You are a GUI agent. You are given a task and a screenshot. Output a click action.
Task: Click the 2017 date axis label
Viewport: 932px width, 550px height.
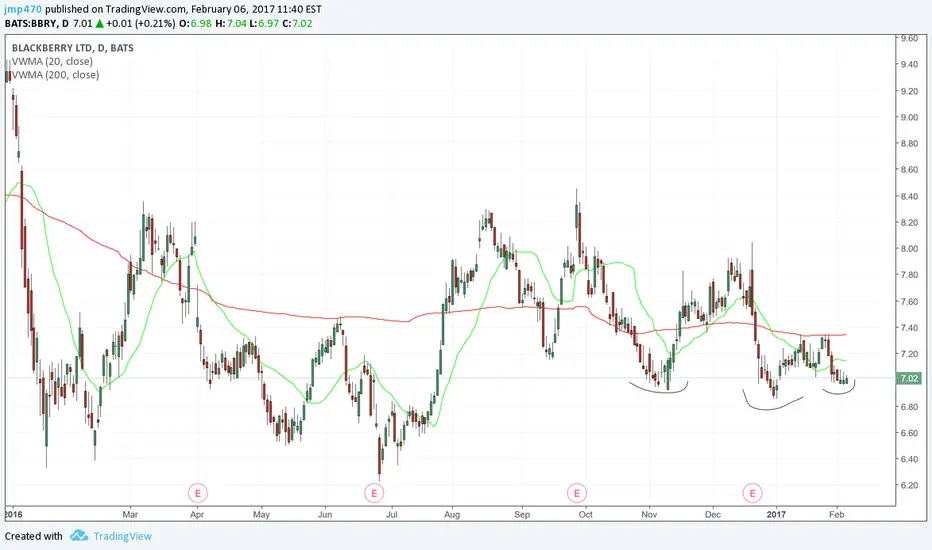tap(776, 514)
